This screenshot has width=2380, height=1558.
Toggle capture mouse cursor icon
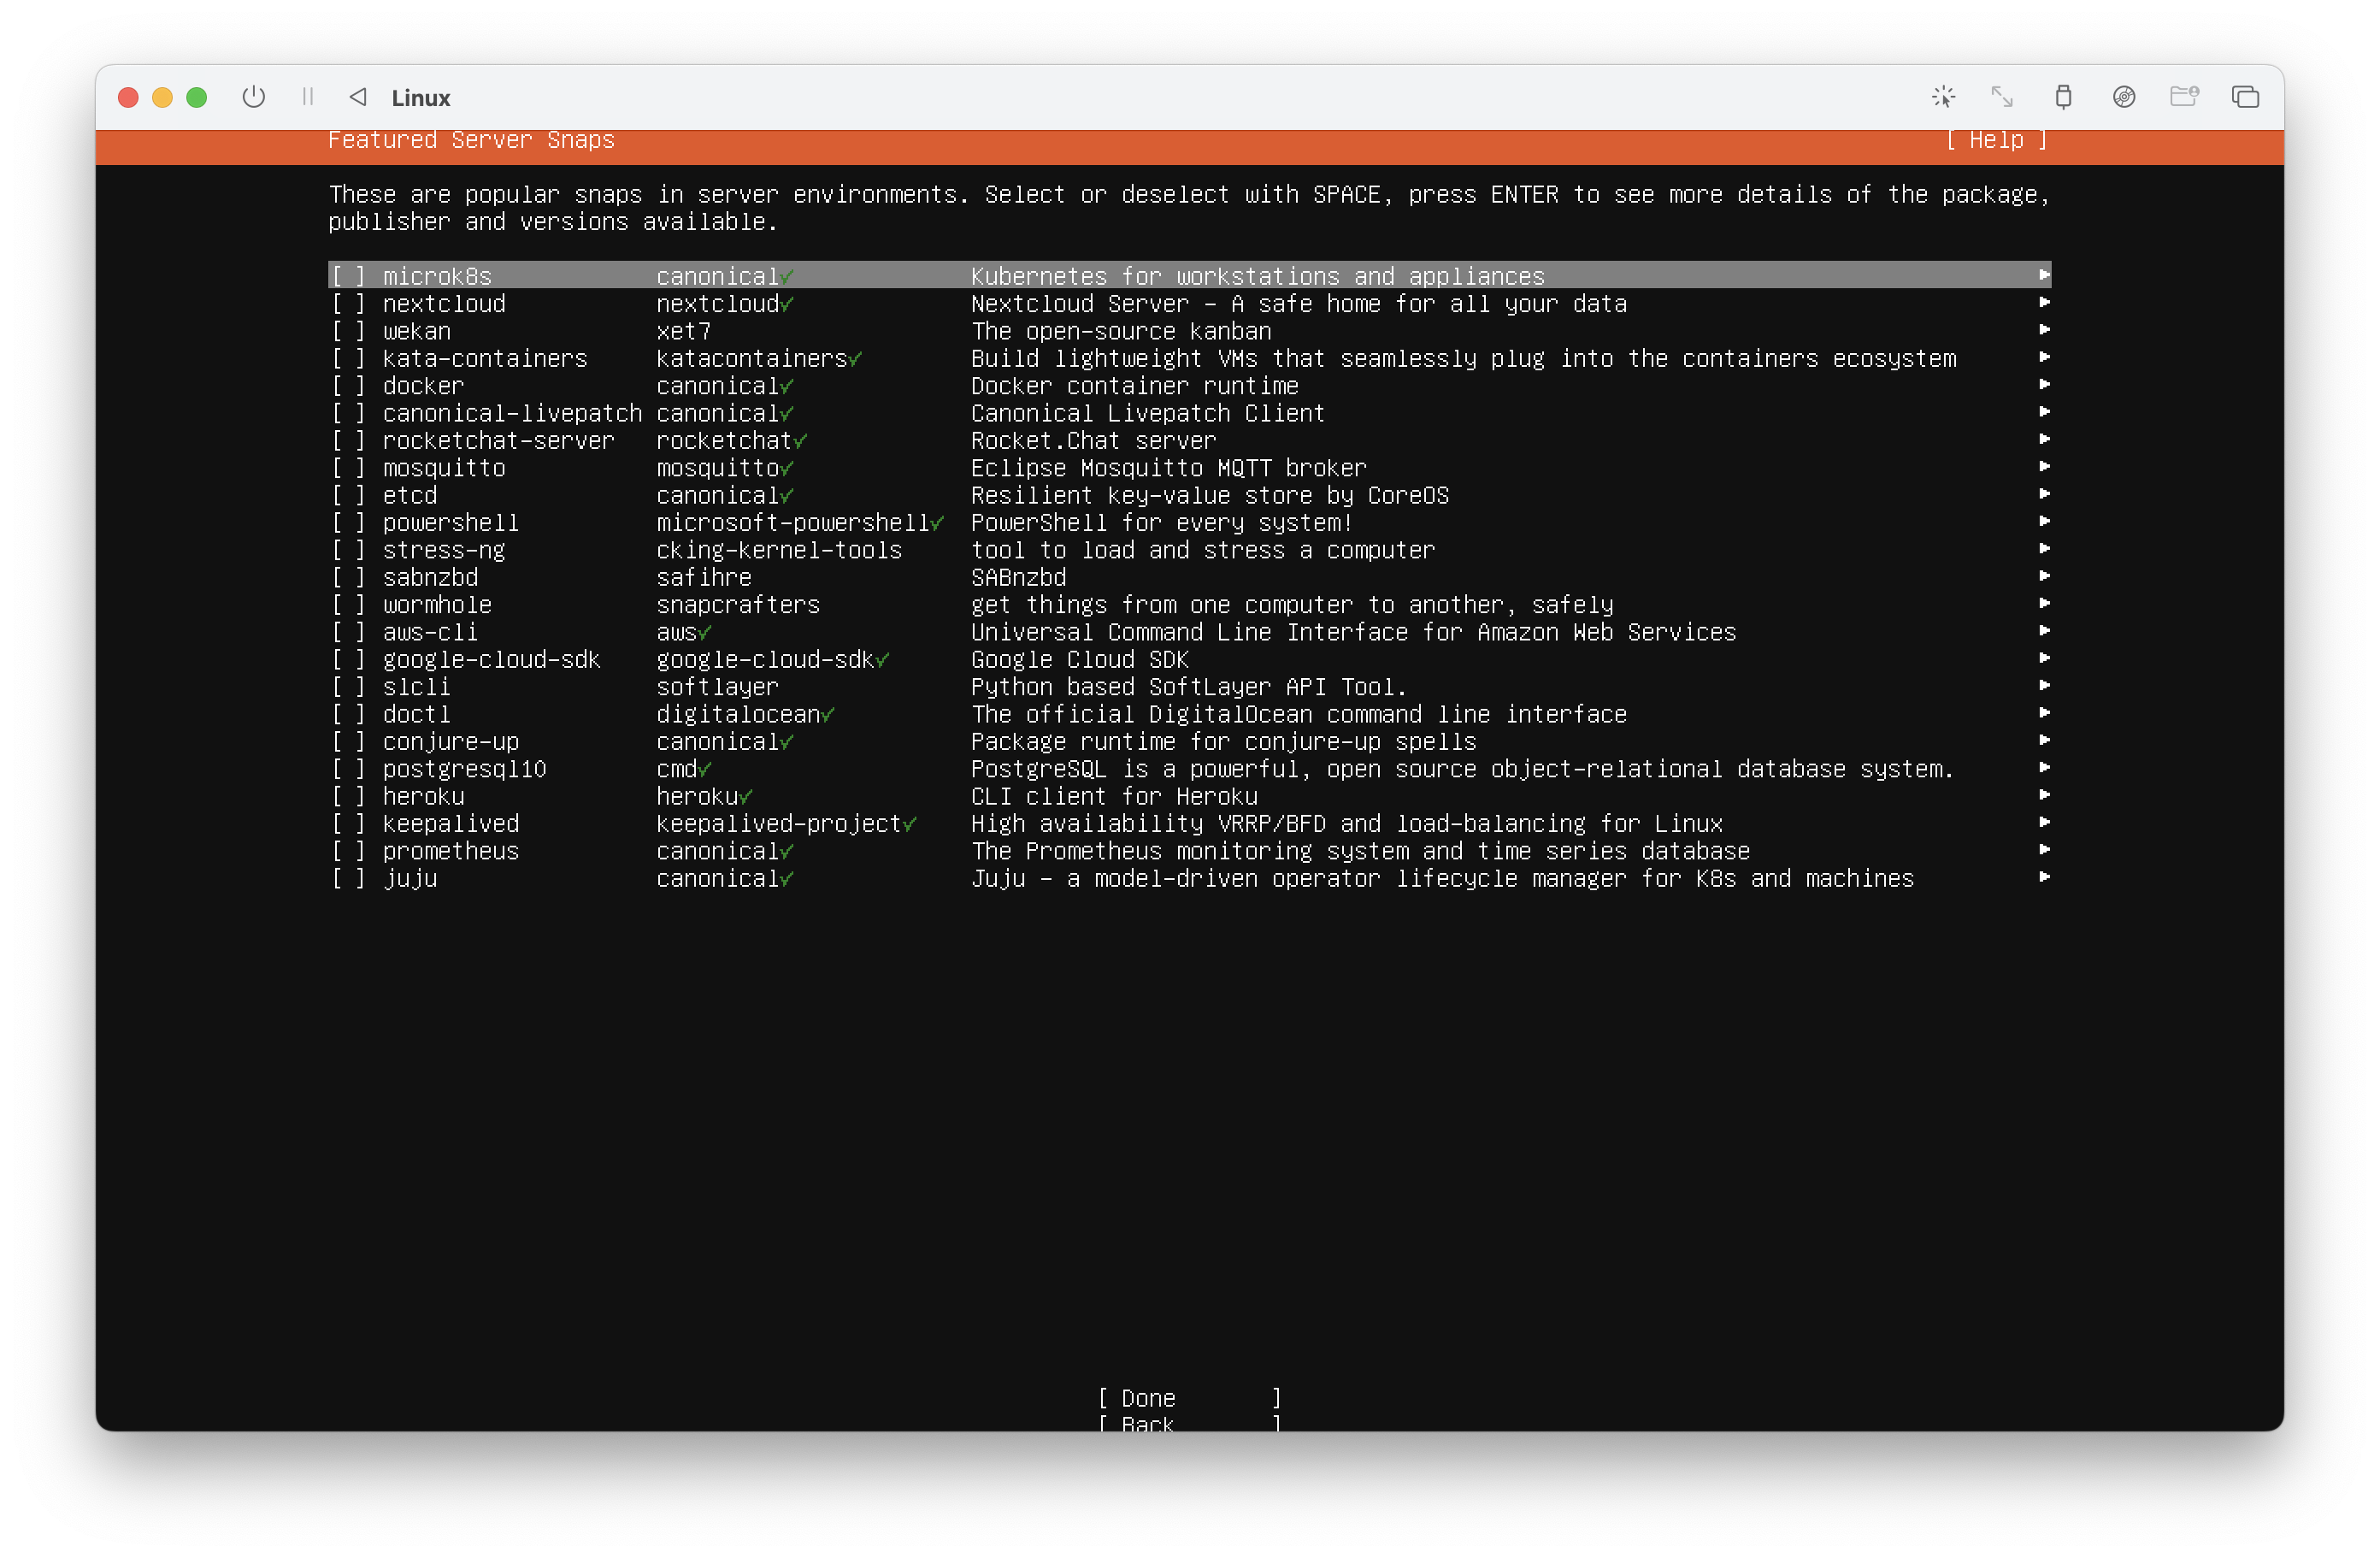tap(1943, 97)
